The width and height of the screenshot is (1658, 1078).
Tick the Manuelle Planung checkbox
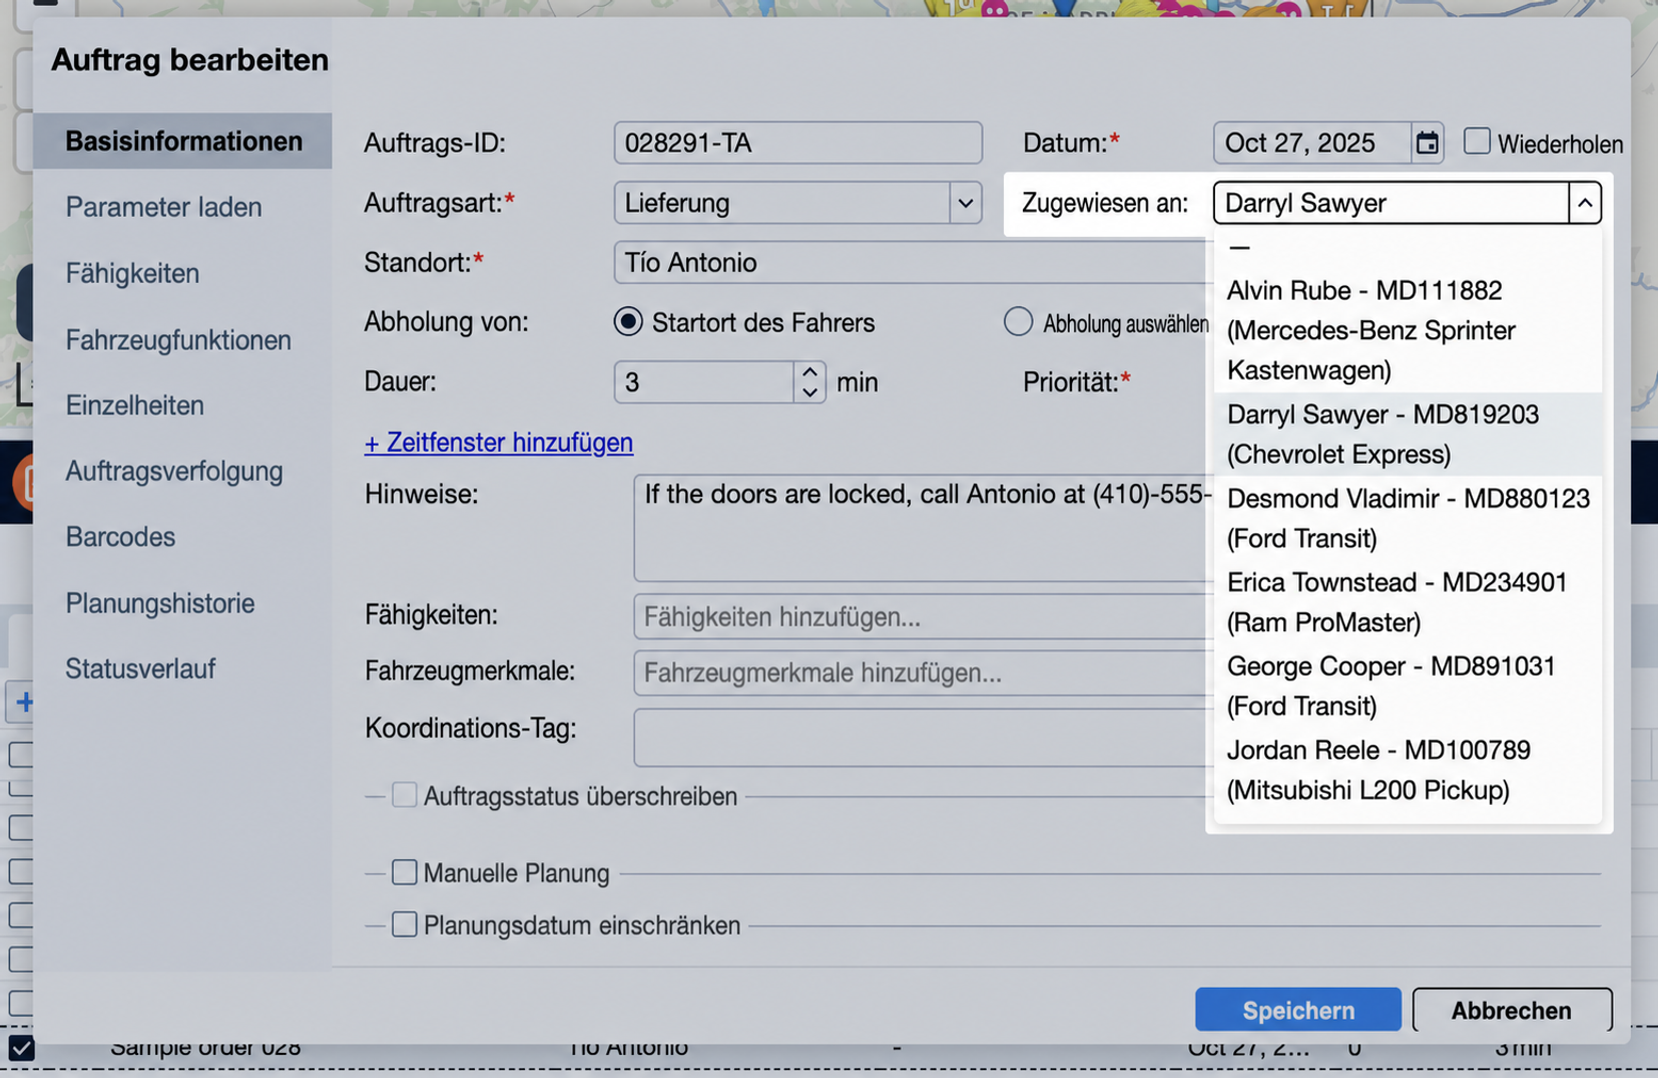point(404,872)
